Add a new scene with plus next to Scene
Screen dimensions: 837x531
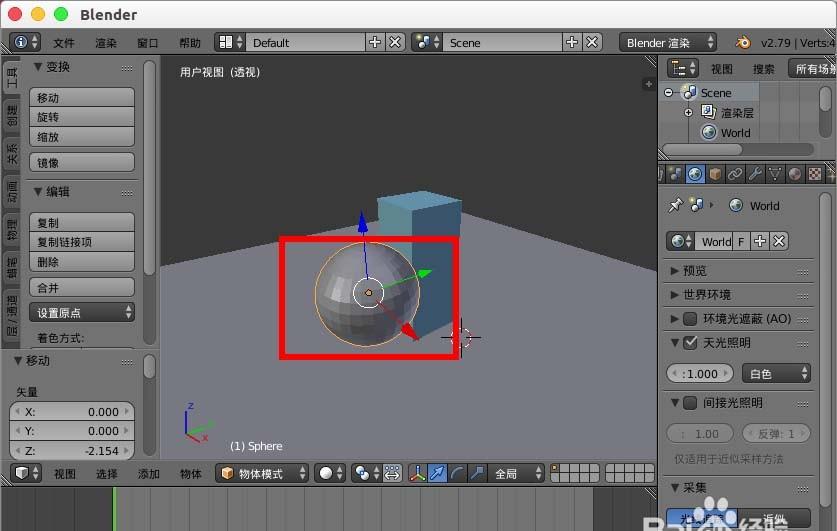[x=572, y=42]
